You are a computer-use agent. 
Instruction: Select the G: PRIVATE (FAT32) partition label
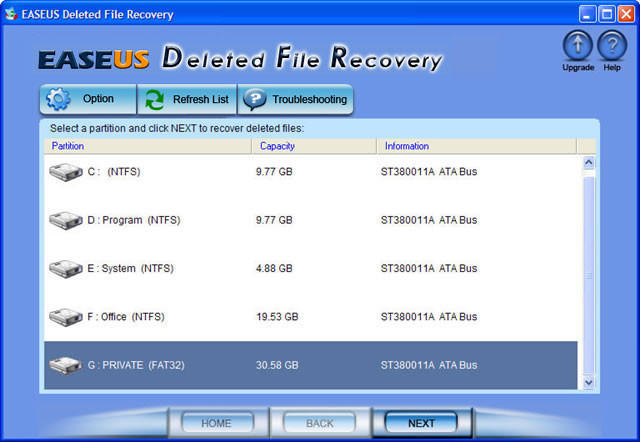coord(136,365)
